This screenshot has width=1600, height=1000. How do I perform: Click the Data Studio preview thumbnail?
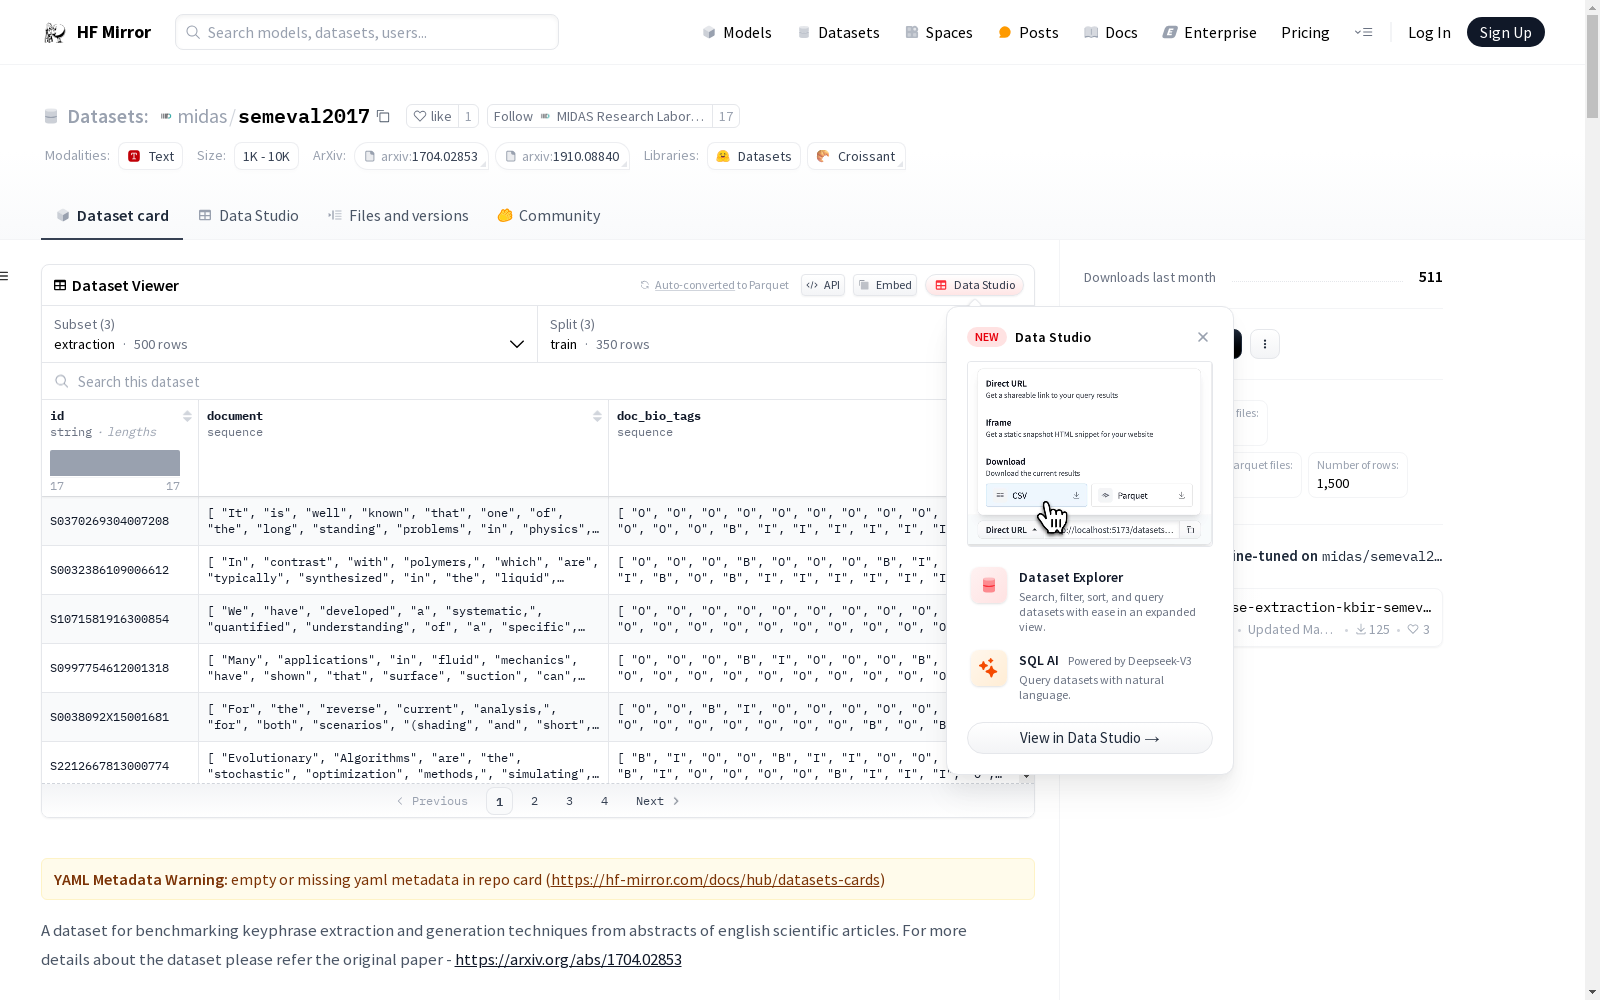coord(1090,454)
